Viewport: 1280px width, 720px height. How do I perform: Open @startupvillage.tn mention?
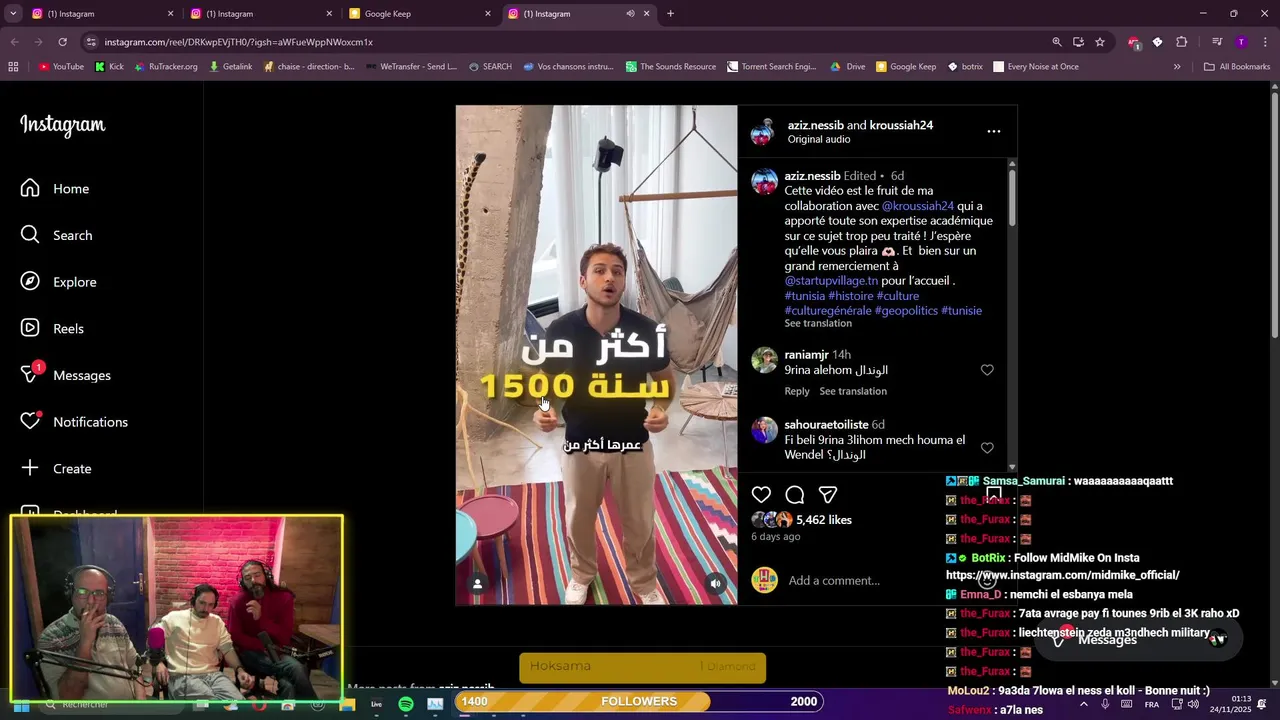(x=831, y=281)
